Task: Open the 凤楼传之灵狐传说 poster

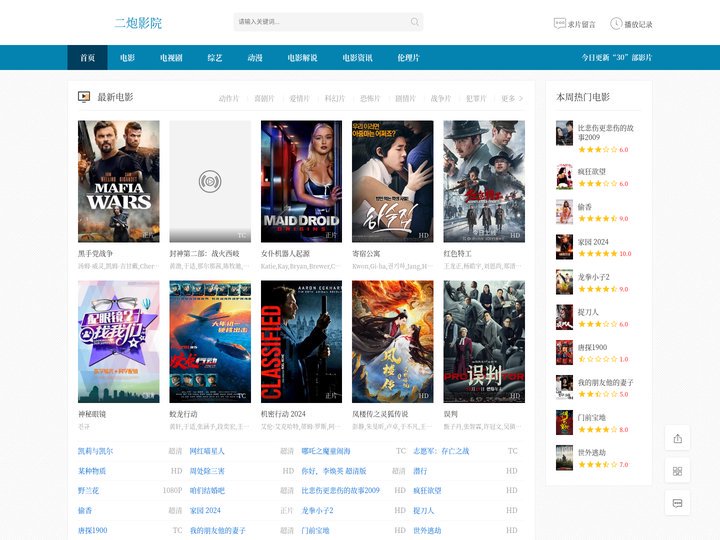Action: click(x=393, y=342)
